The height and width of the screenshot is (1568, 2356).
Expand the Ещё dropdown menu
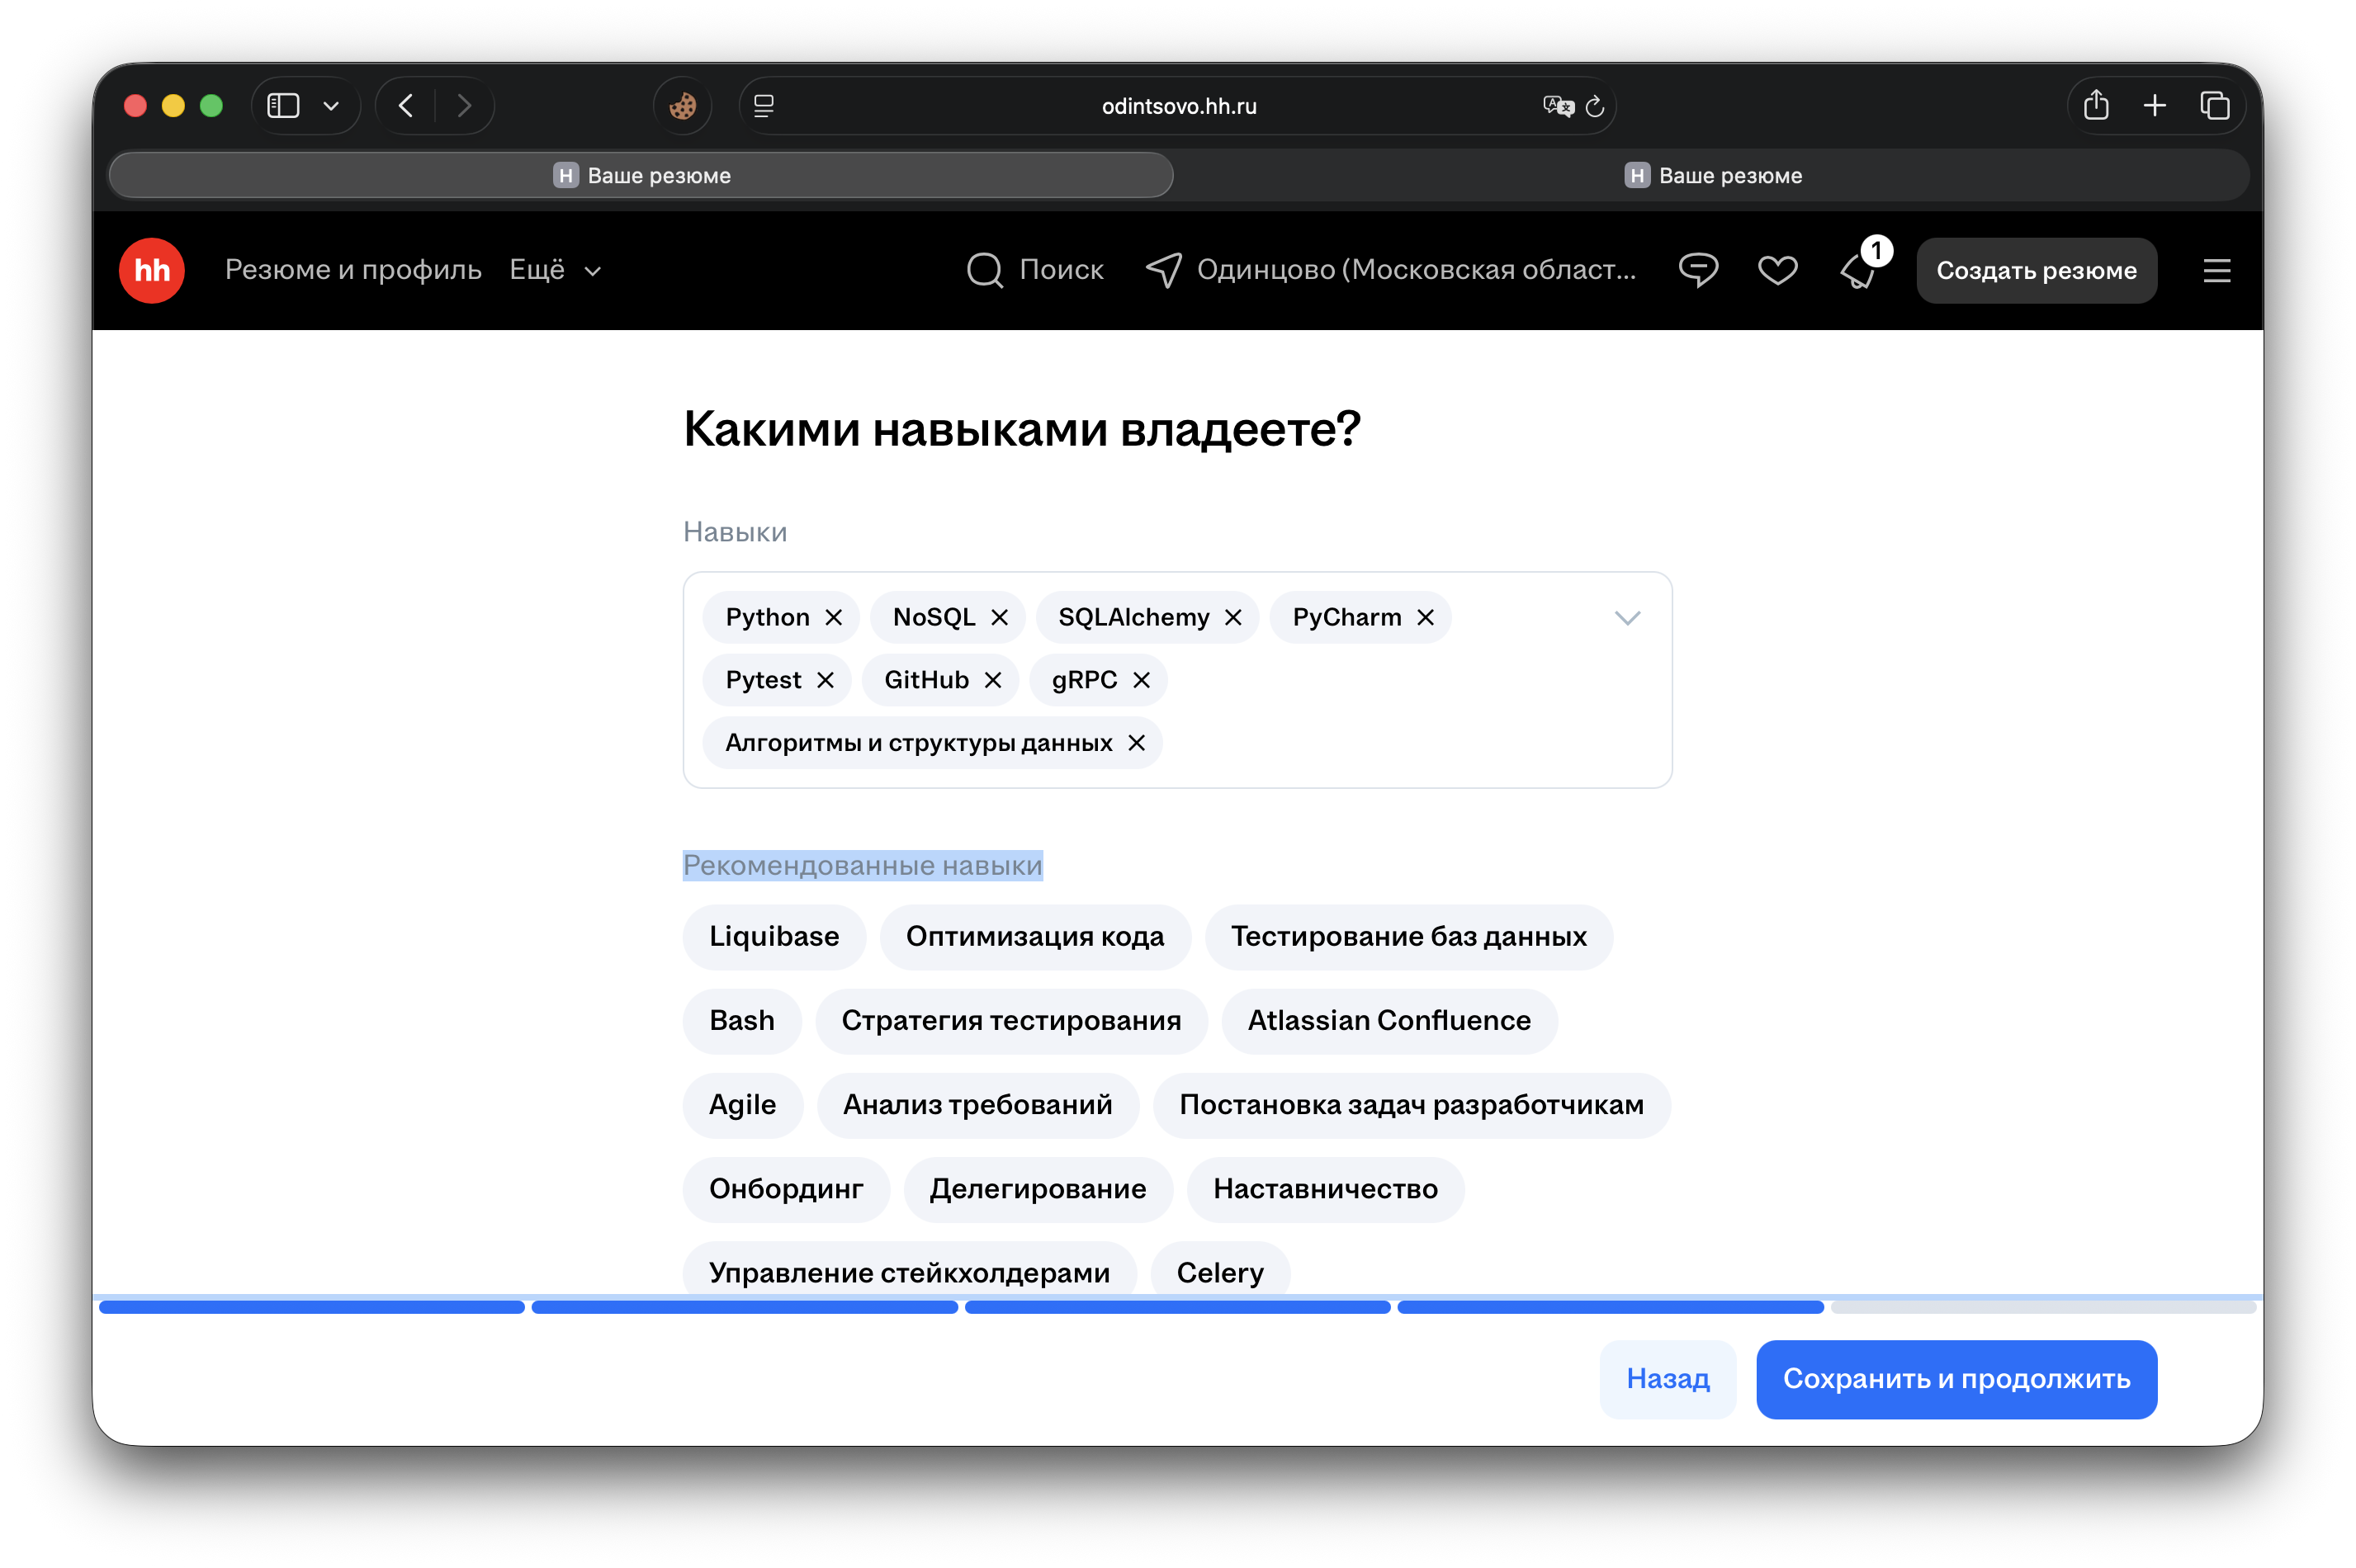(x=553, y=270)
